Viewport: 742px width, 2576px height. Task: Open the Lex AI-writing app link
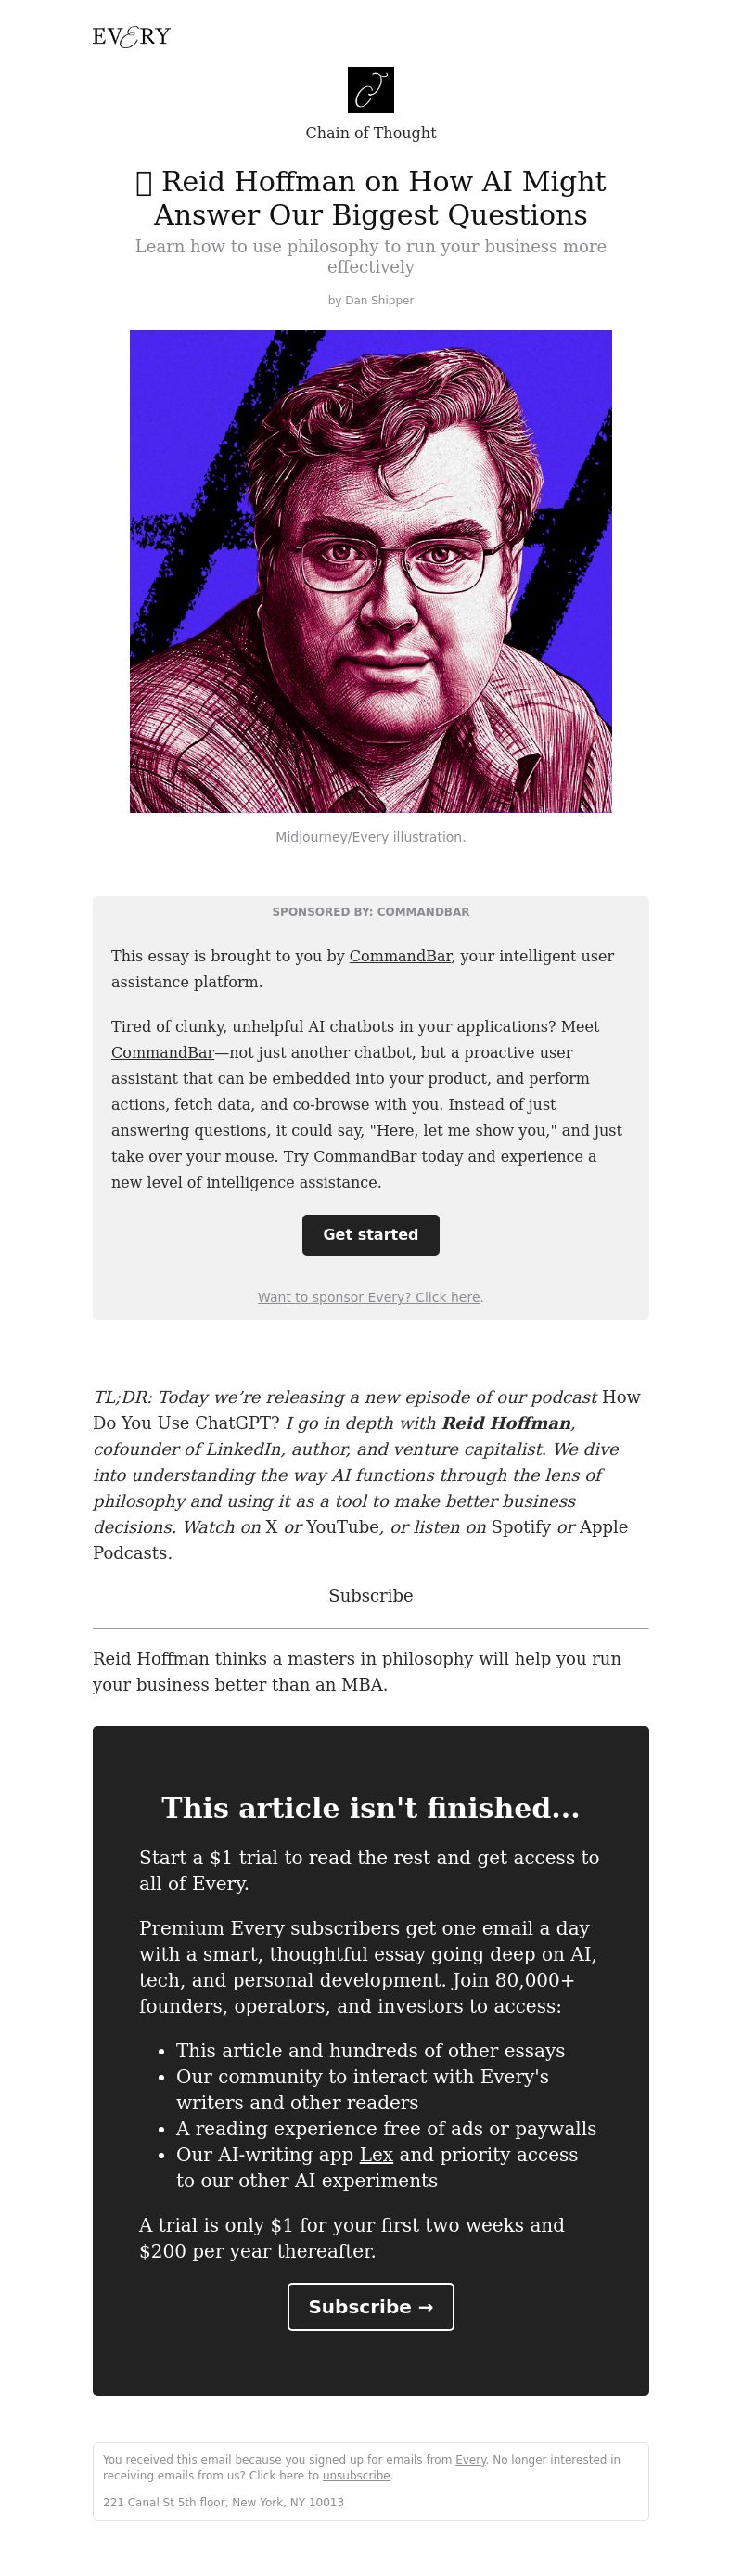pos(376,2154)
